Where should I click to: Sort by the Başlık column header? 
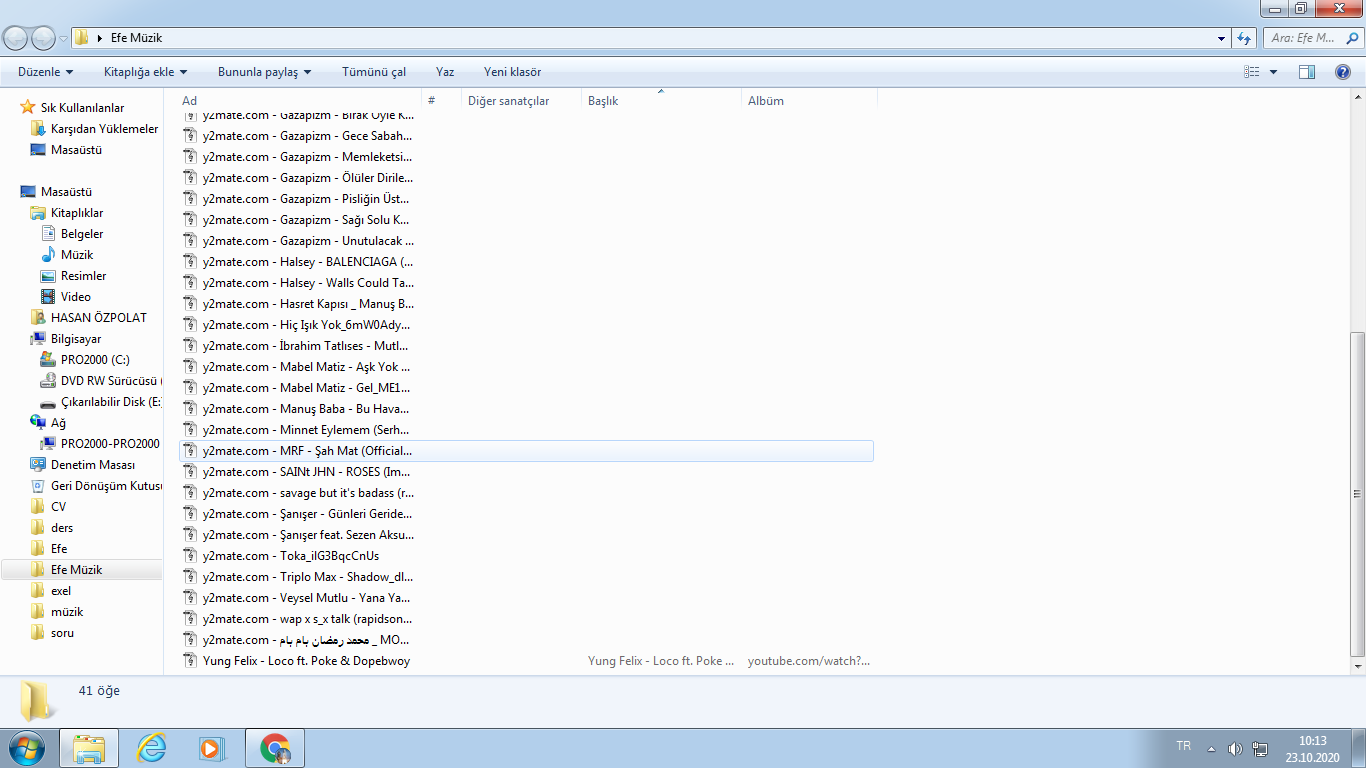[662, 101]
